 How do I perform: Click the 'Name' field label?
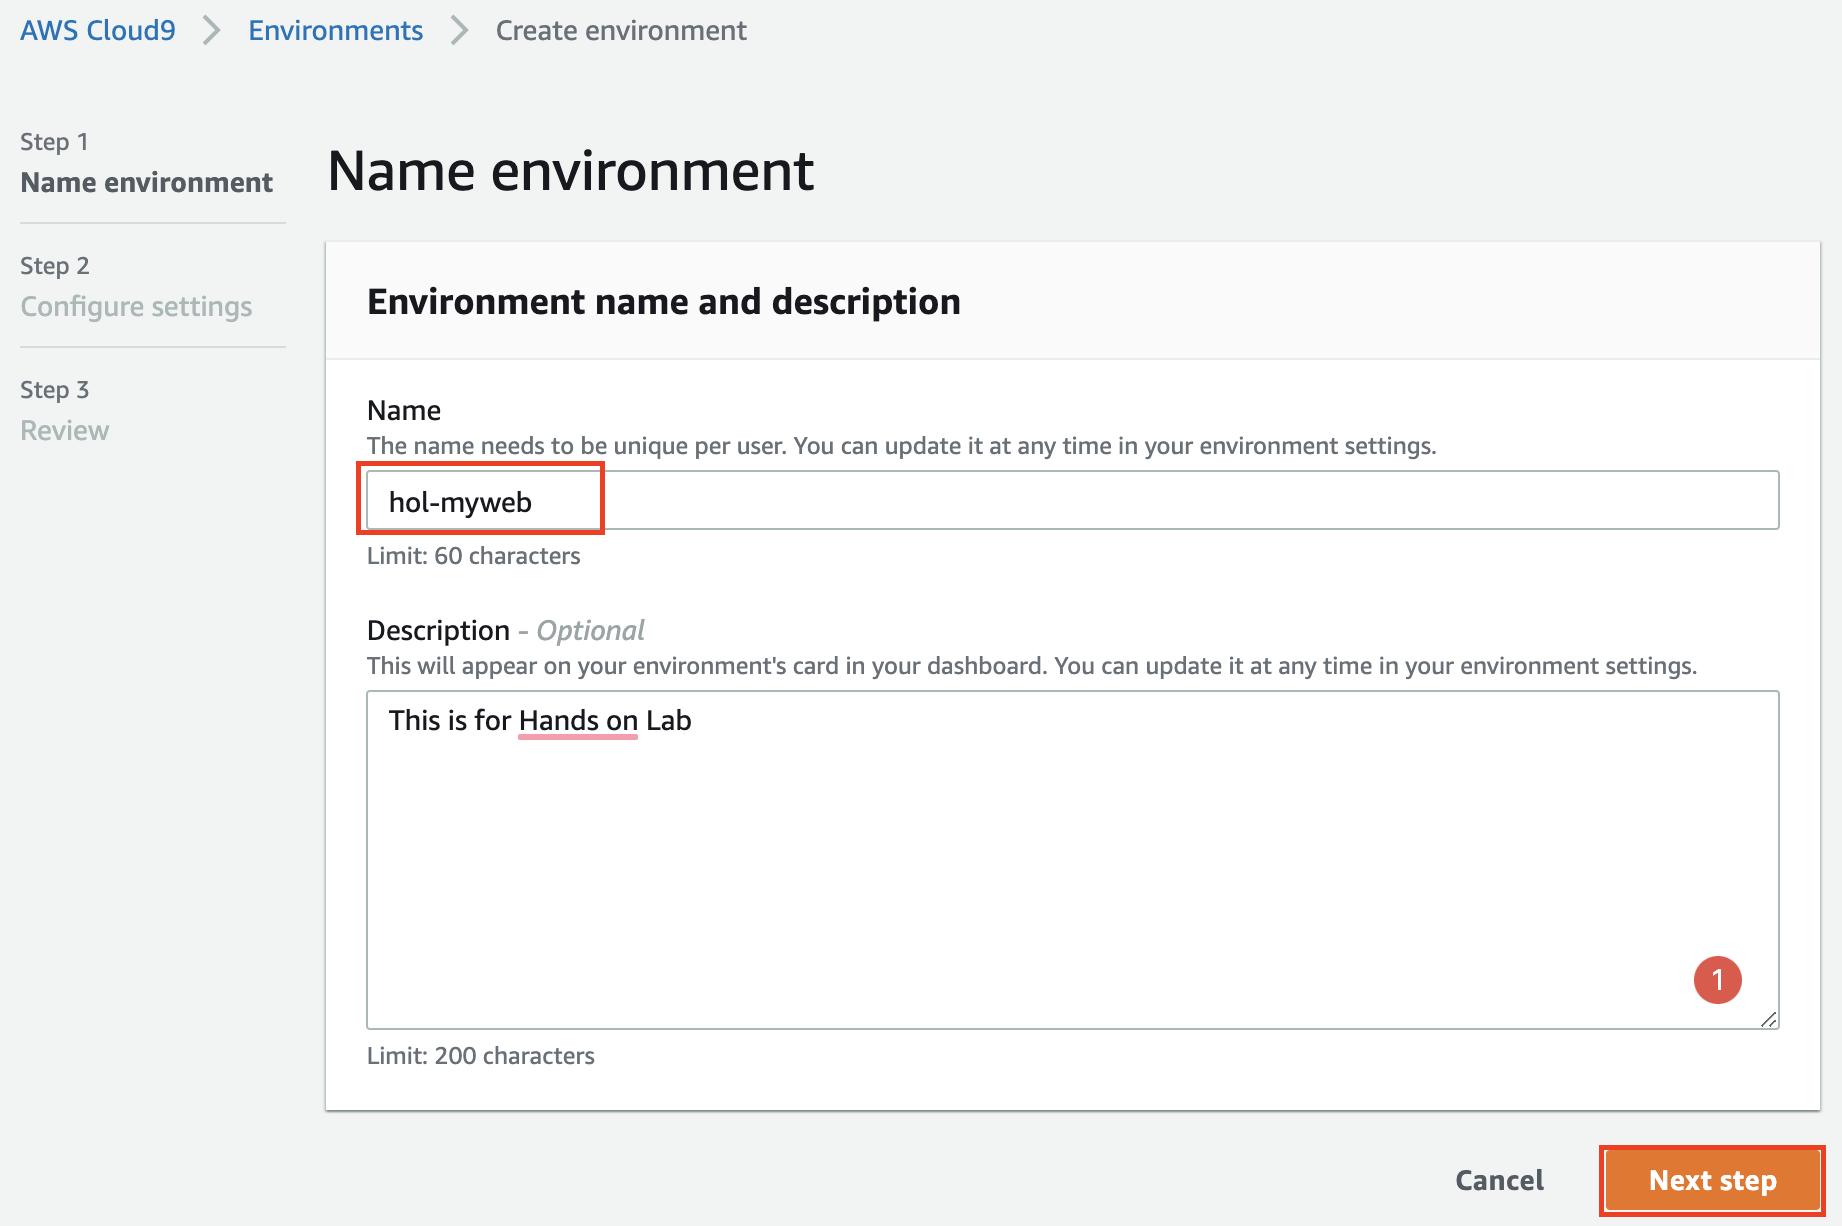pos(404,410)
